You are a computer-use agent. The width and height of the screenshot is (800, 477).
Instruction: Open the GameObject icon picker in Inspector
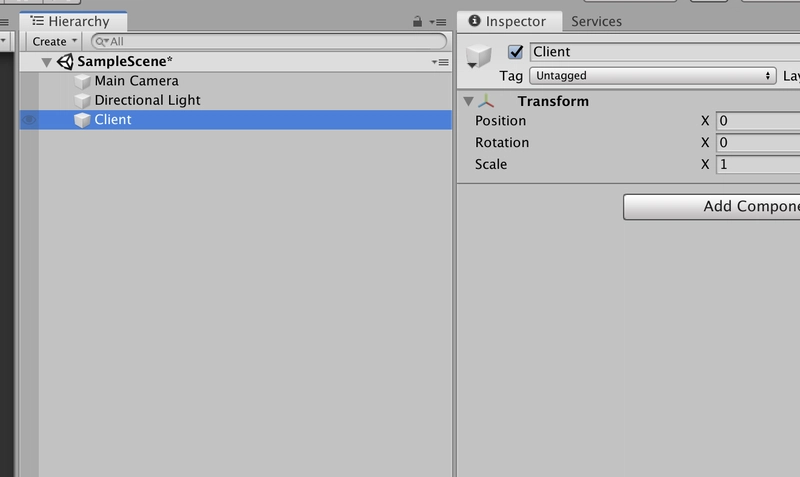pos(478,56)
